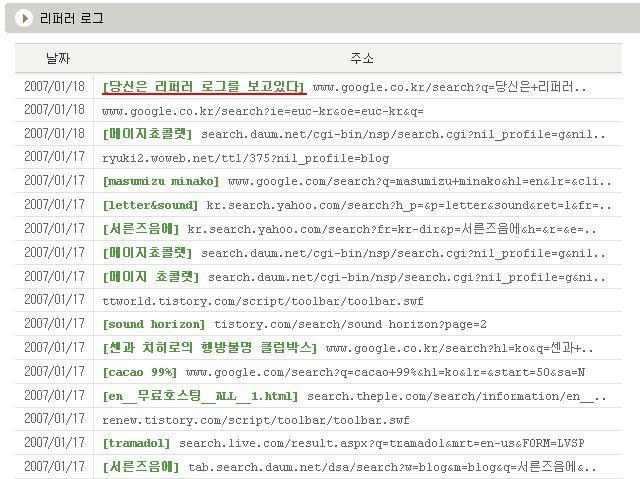Open tistory.com/search/sound horizon?page=2 address
The height and width of the screenshot is (479, 640).
point(350,324)
